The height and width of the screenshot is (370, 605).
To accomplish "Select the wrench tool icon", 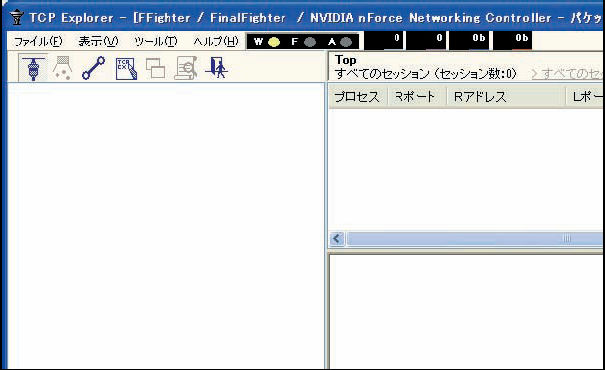I will (x=93, y=68).
